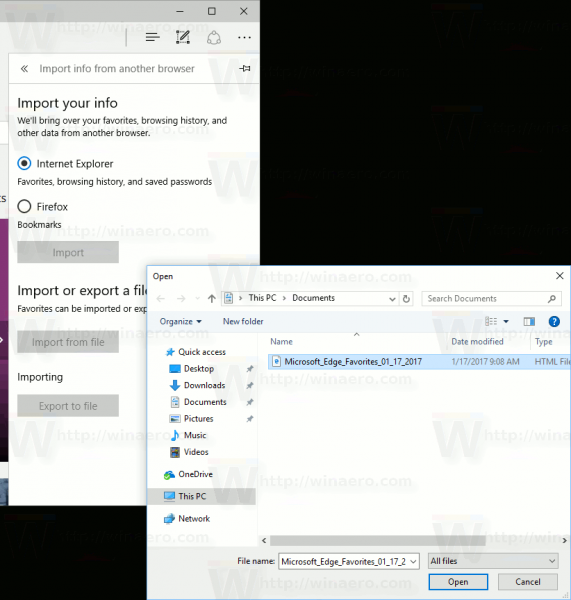Open Pictures in the navigation pane
Screen dimensions: 571x600
pos(191,419)
